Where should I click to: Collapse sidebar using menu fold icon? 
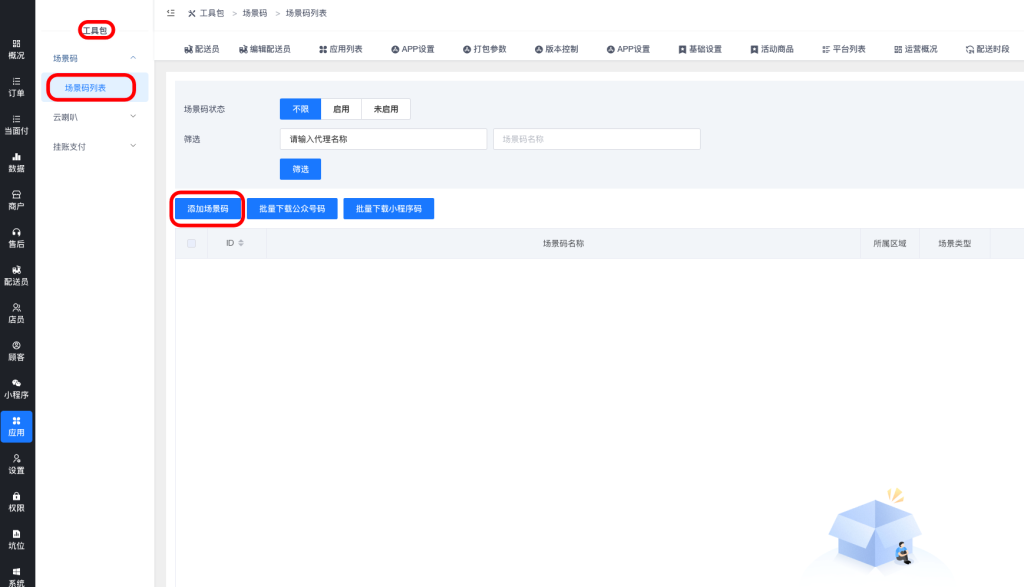tap(171, 13)
